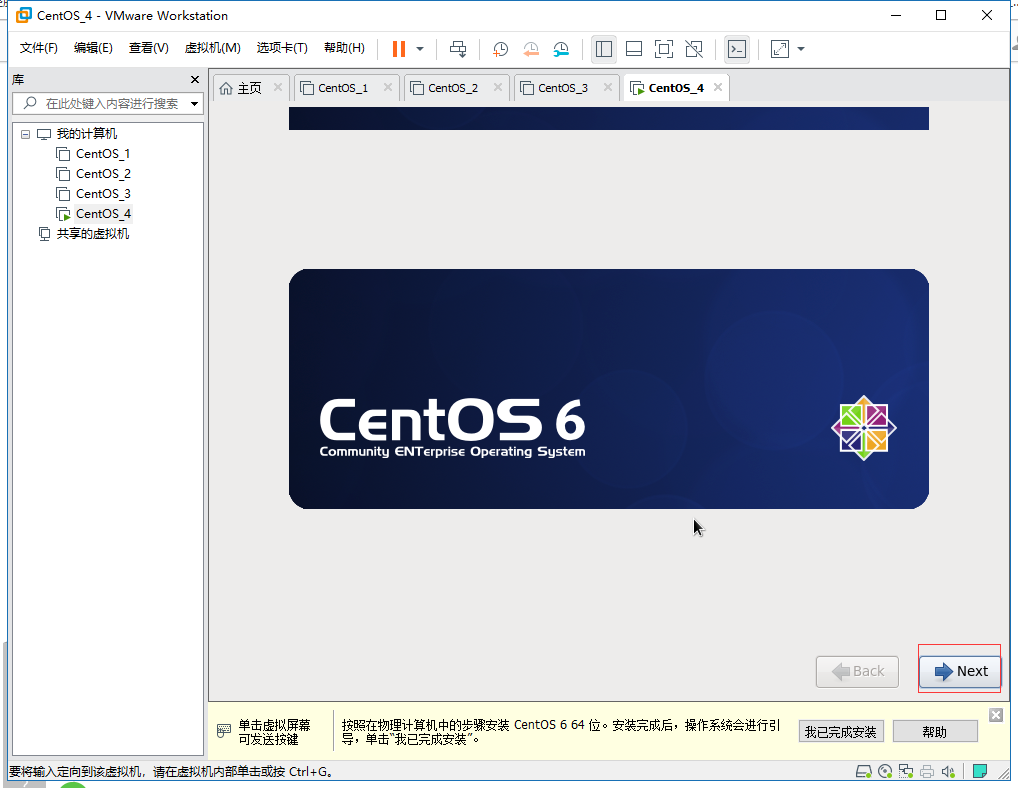The image size is (1018, 788).
Task: Enter full screen mode
Action: pos(664,49)
